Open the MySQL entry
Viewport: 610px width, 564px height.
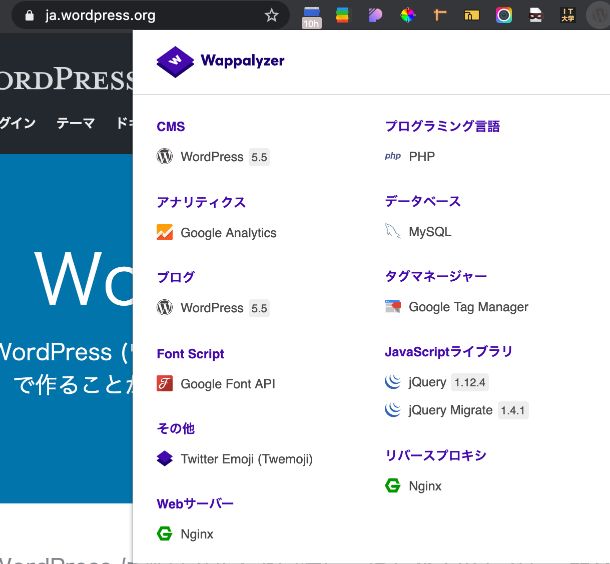click(x=430, y=231)
